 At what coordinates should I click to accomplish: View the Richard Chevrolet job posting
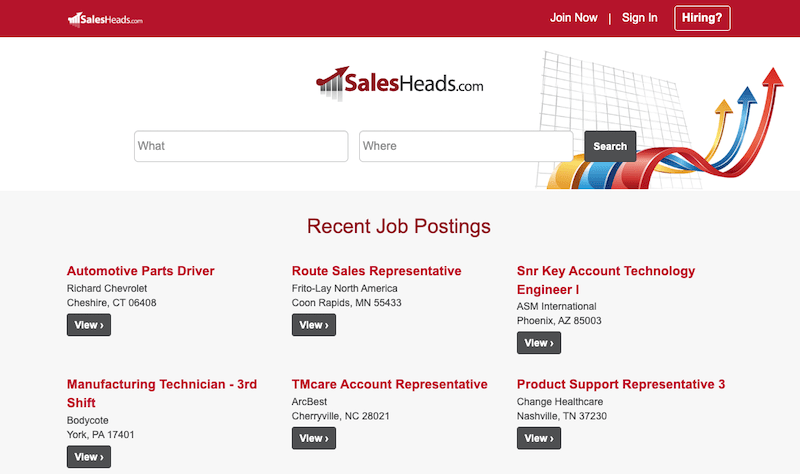[89, 325]
